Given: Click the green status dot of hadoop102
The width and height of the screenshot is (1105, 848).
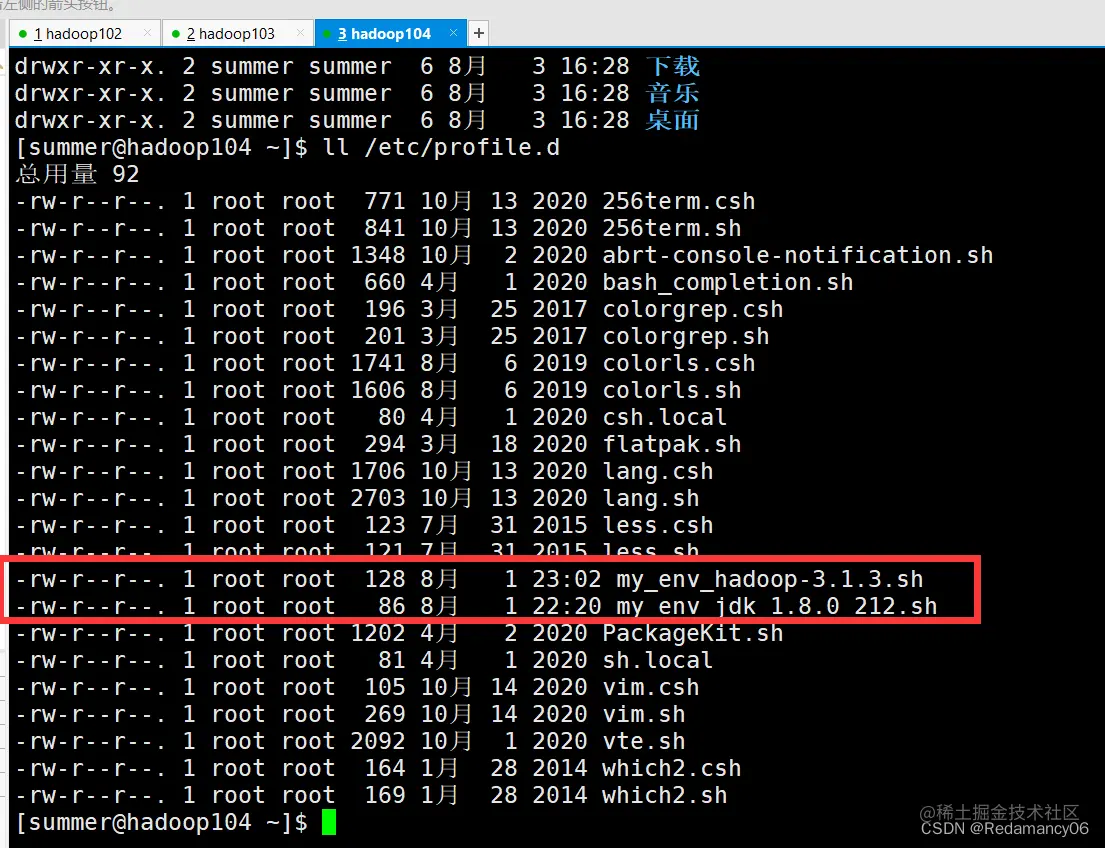Looking at the screenshot, I should pos(23,34).
